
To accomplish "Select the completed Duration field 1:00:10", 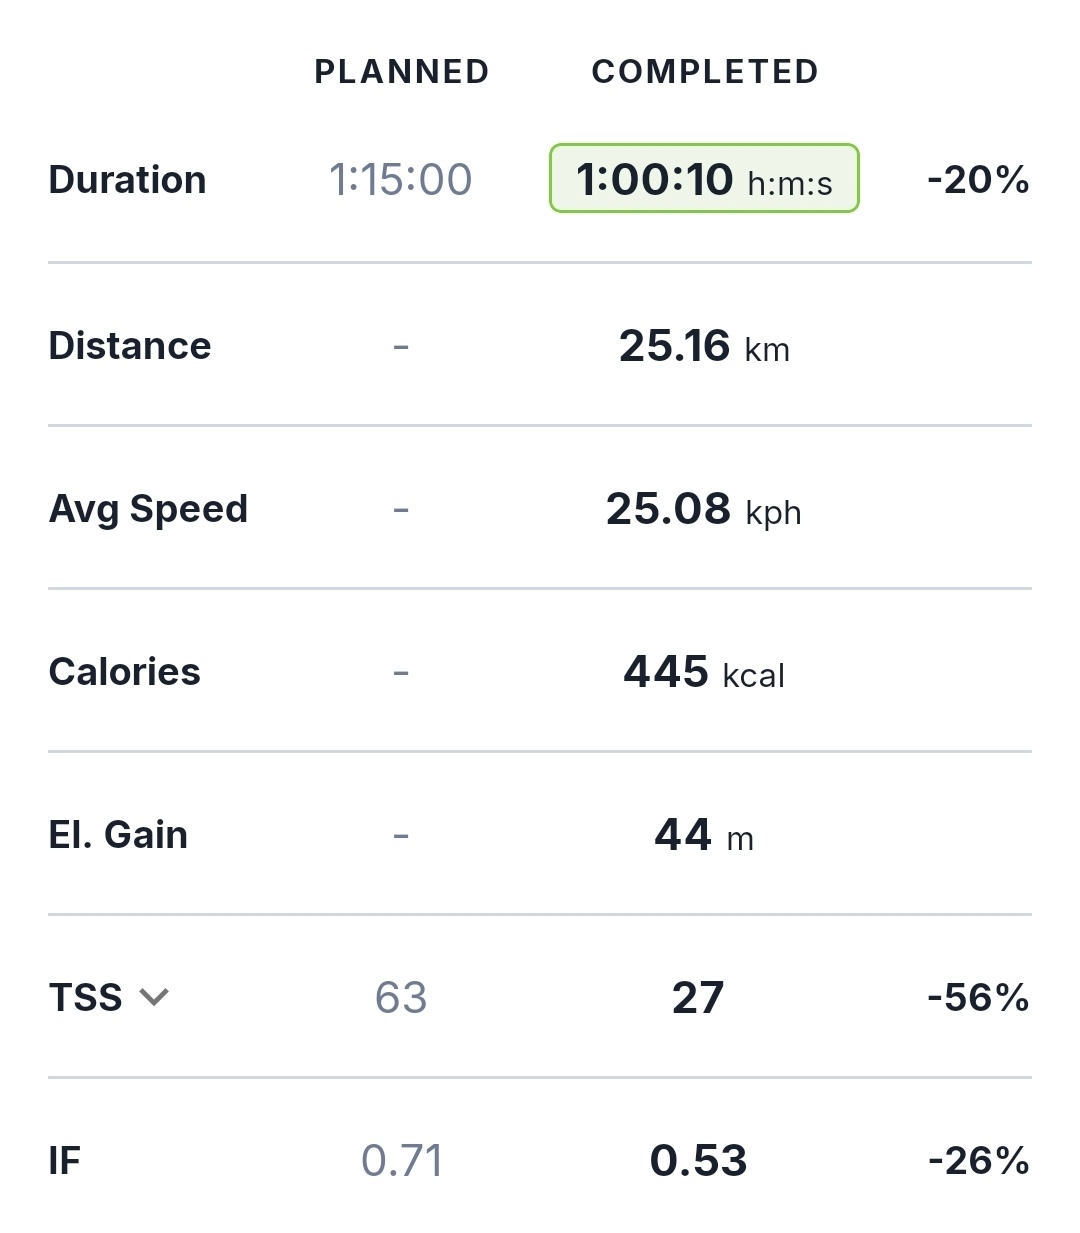I will [x=703, y=179].
